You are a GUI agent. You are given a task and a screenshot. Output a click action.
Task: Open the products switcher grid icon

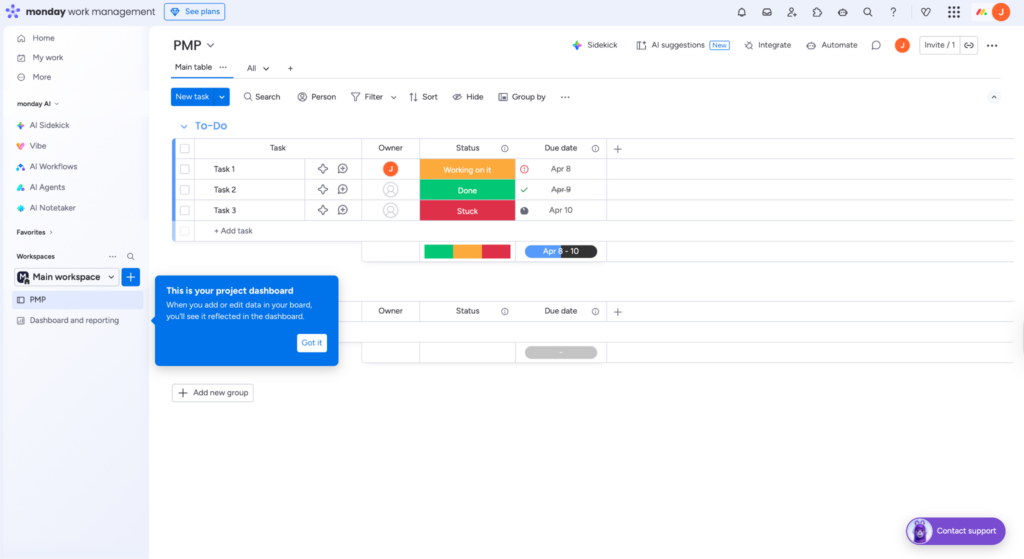(x=953, y=12)
